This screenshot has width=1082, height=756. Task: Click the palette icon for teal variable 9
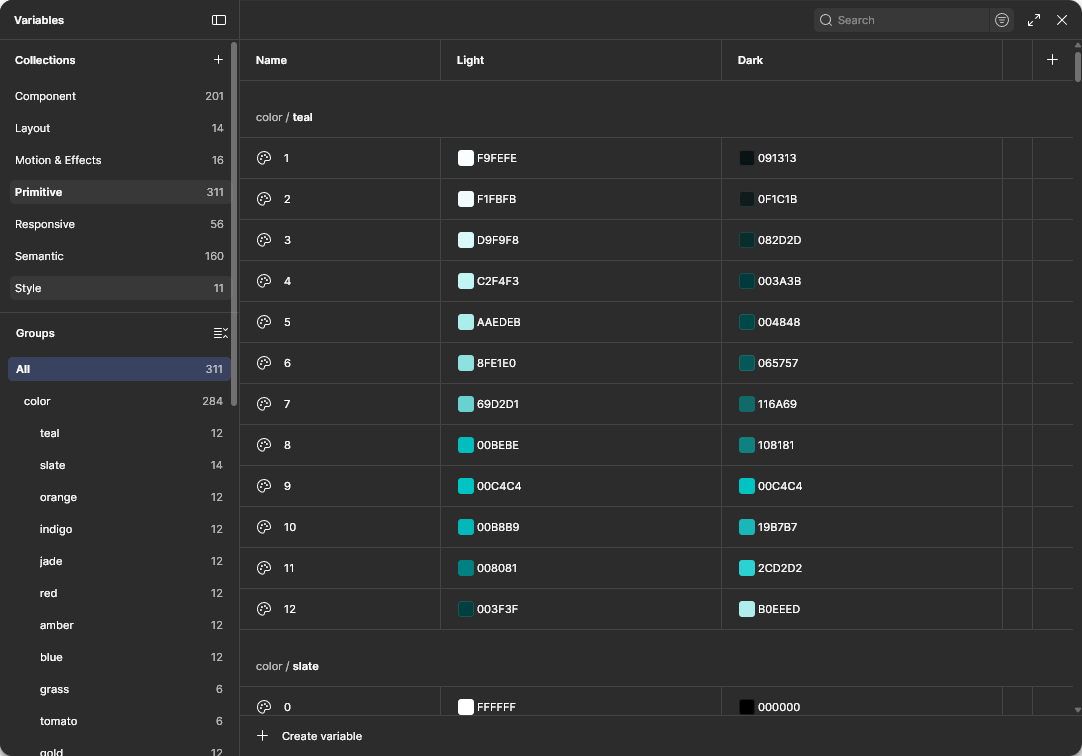264,486
